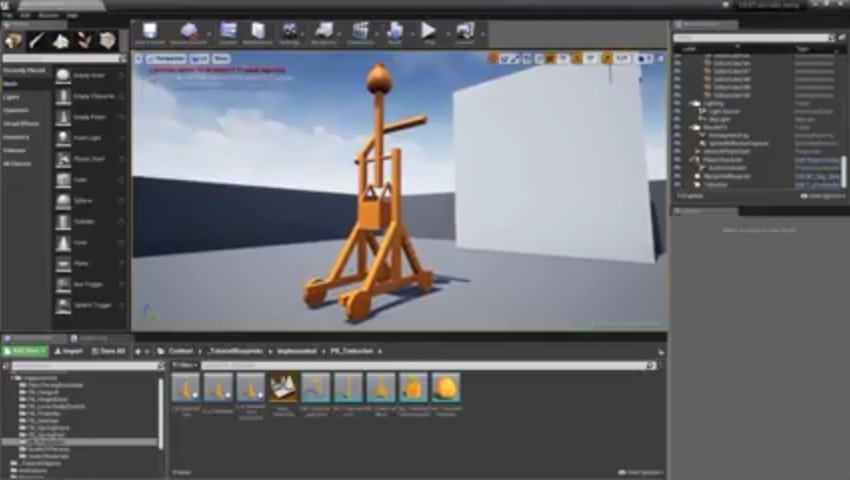Viewport: 850px width, 480px height.
Task: Select the translate gizmo in viewport toolbar
Action: [493, 59]
